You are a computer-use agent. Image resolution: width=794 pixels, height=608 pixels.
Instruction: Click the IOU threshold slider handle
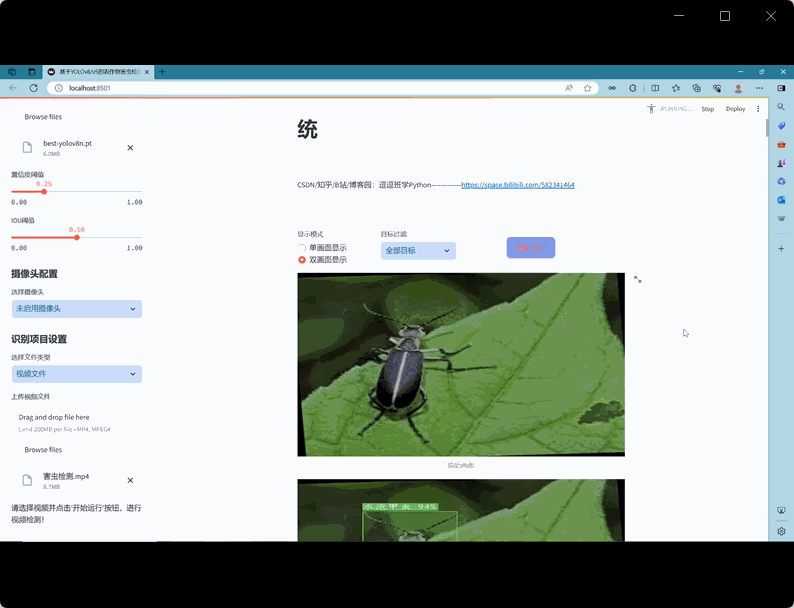[x=77, y=237]
